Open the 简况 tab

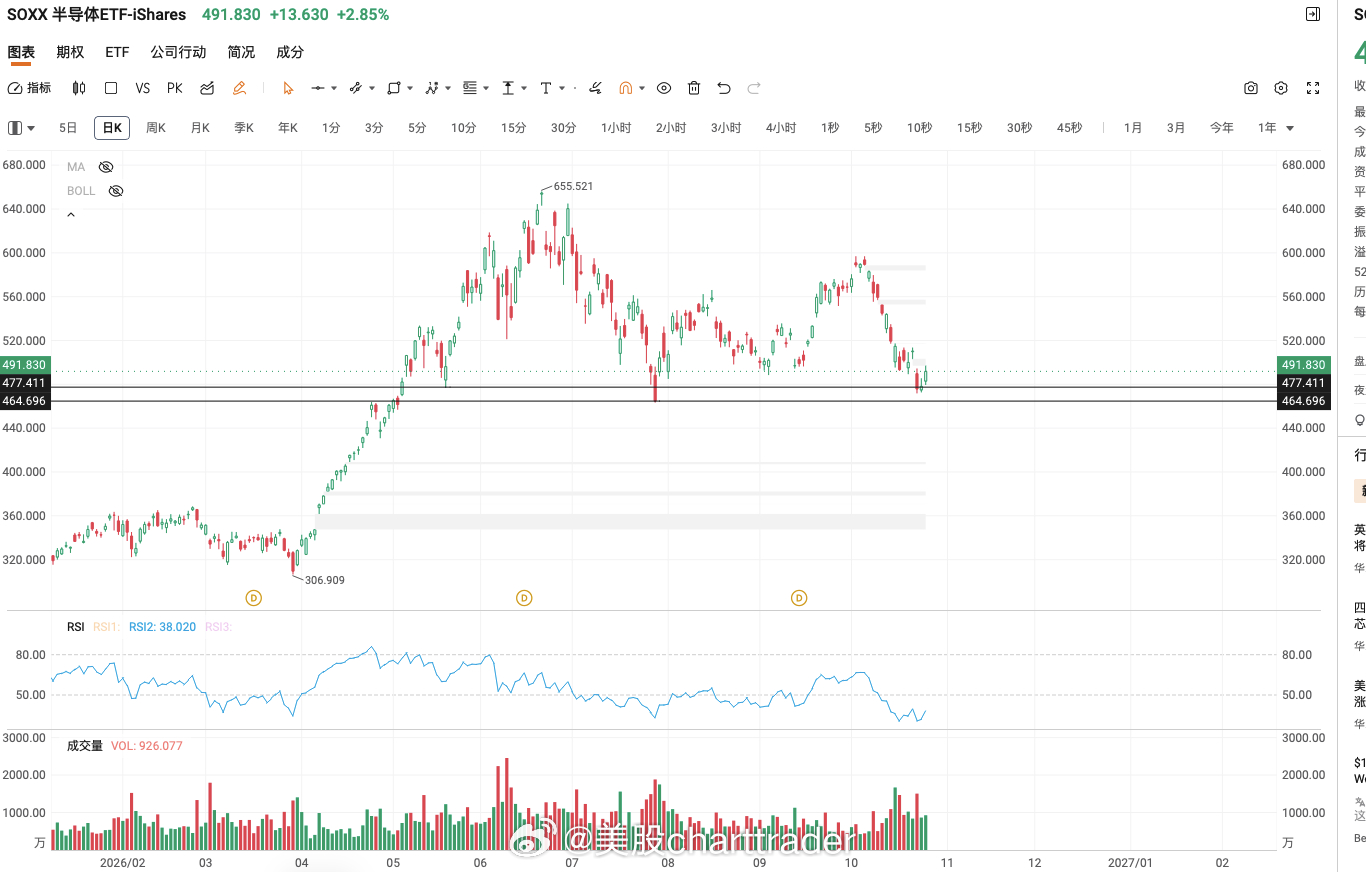[241, 52]
